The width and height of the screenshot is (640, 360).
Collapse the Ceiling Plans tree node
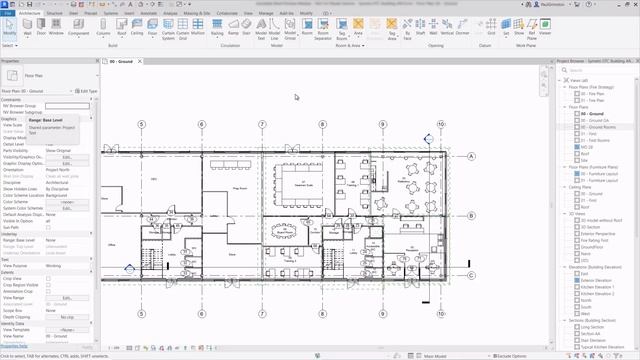point(565,187)
